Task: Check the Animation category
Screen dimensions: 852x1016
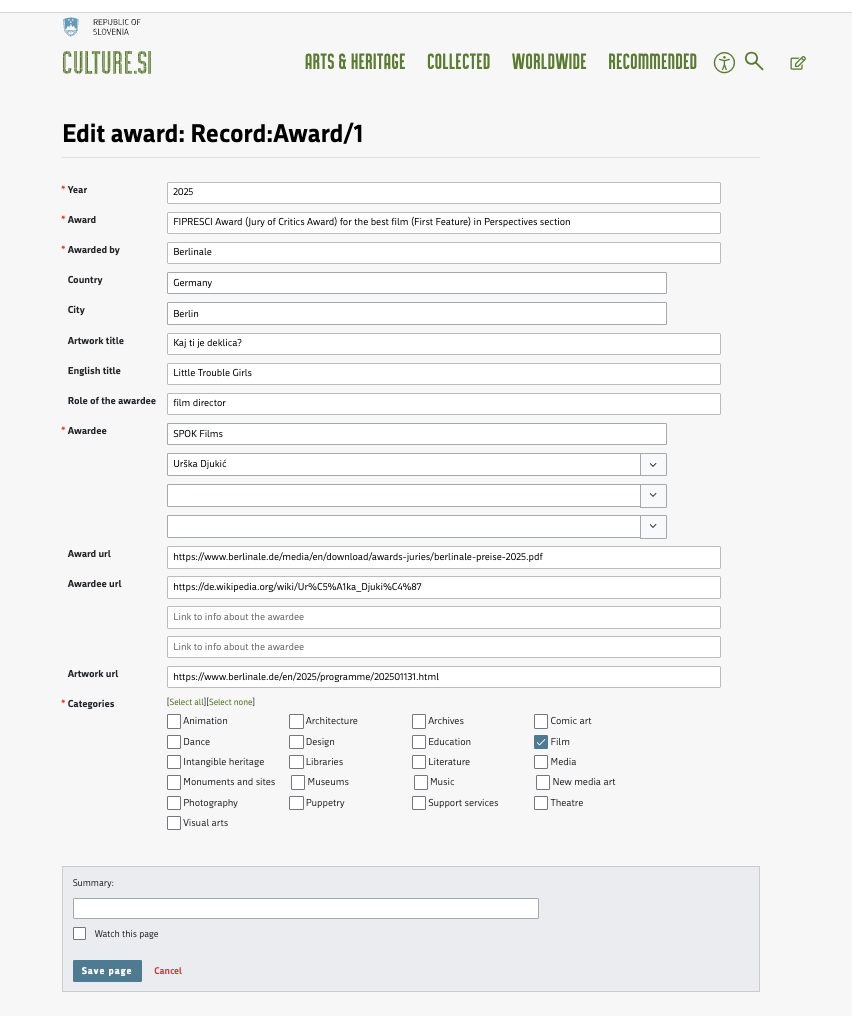Action: coord(174,721)
